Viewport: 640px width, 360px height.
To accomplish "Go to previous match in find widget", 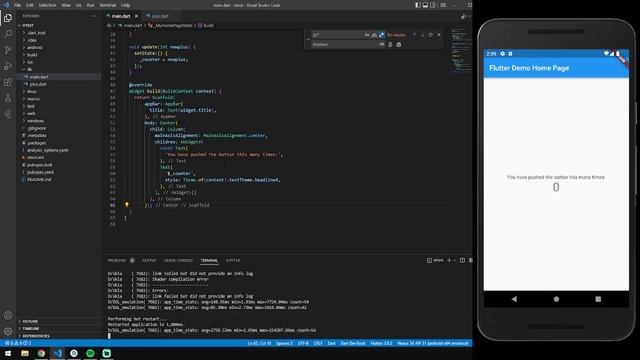I will coord(414,35).
